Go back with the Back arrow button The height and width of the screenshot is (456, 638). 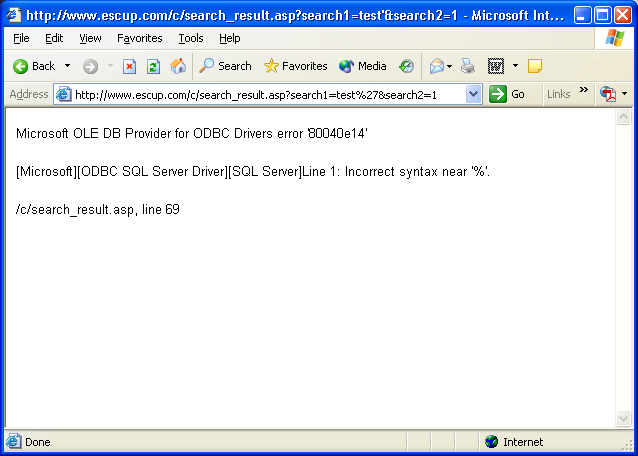[x=33, y=66]
